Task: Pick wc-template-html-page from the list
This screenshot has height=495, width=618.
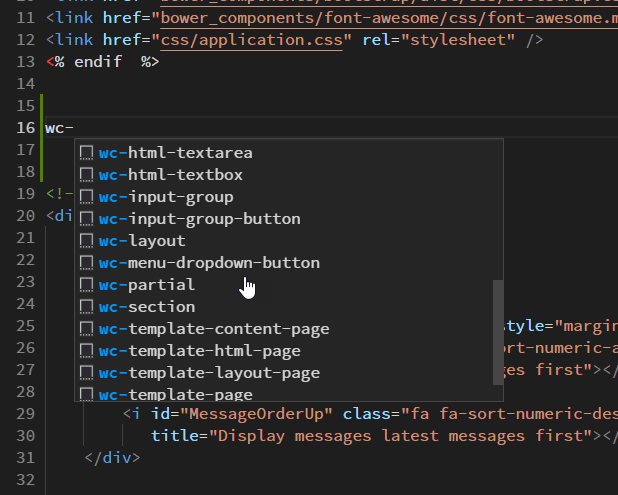Action: (x=284, y=351)
